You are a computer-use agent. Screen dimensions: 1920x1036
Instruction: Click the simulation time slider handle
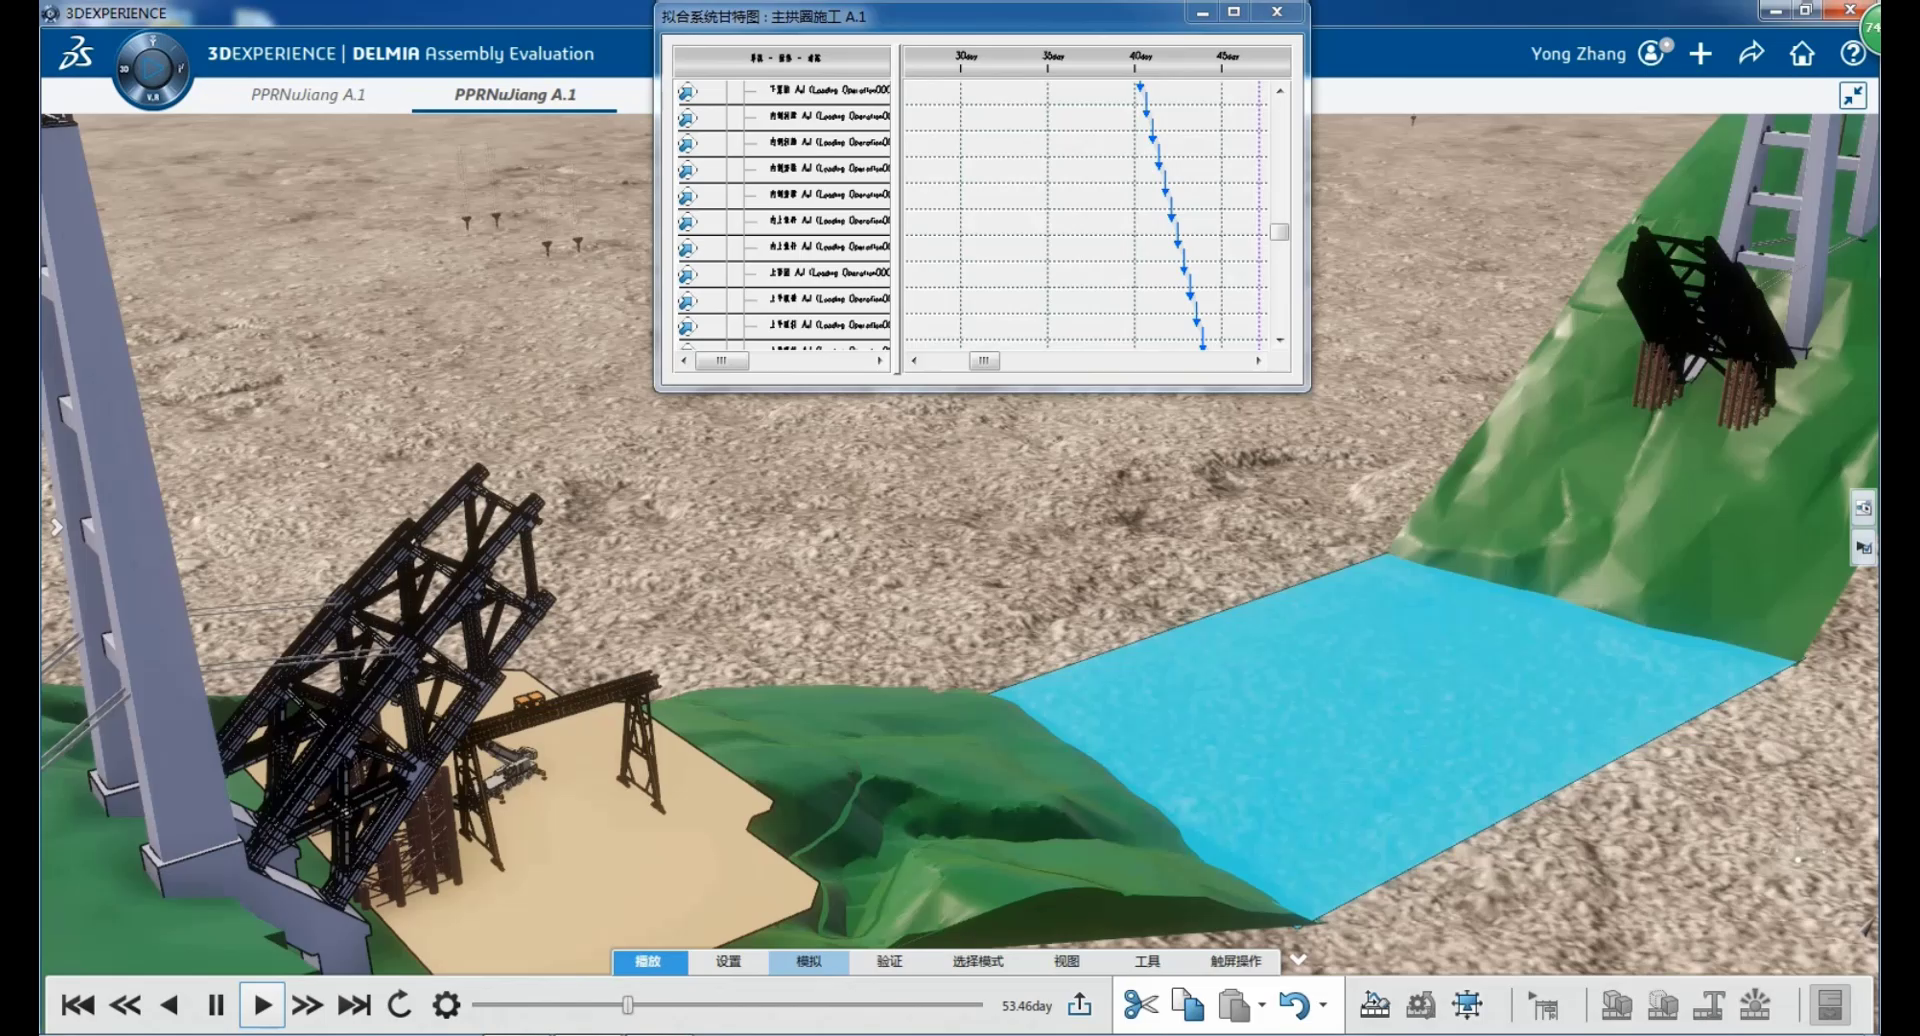(x=628, y=1004)
